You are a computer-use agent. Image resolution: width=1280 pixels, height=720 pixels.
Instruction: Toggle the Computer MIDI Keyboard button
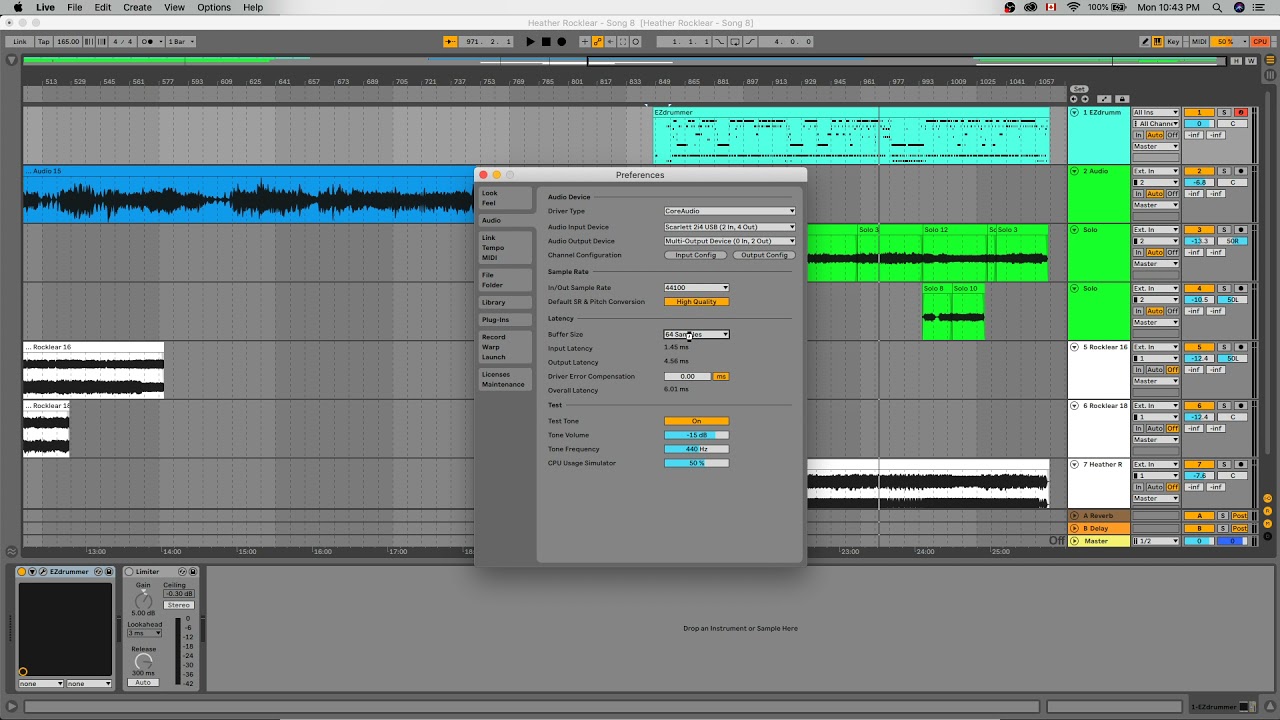(x=1158, y=42)
